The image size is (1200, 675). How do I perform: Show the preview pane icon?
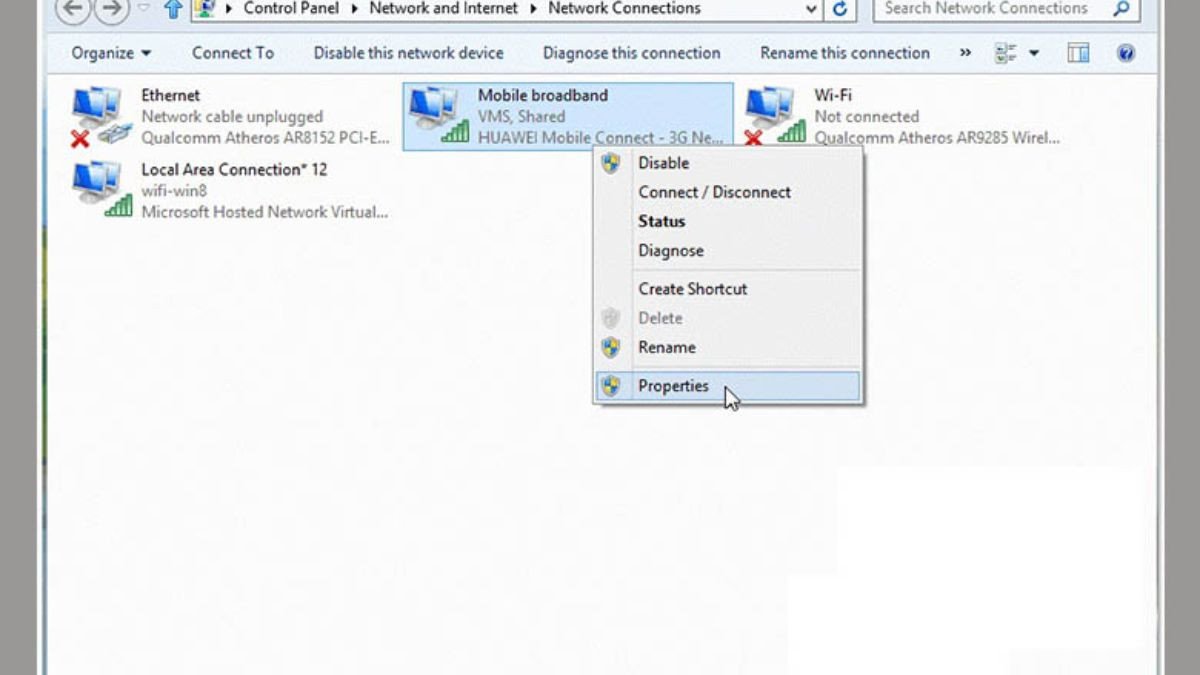click(1078, 53)
